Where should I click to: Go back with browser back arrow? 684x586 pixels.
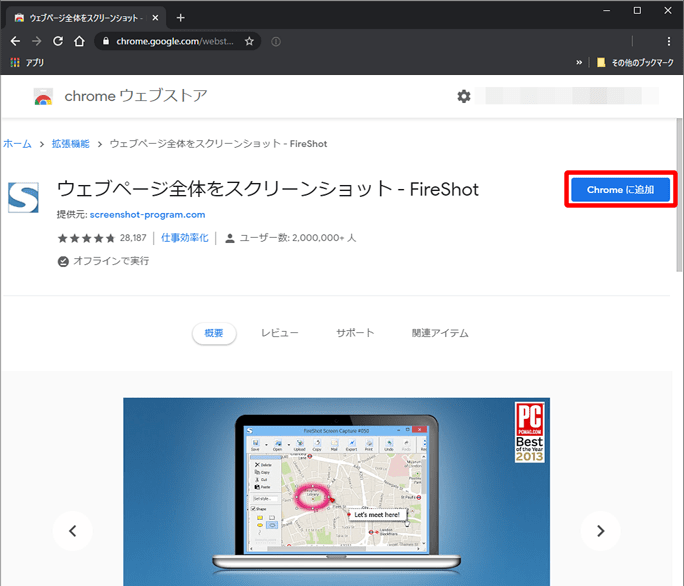click(15, 41)
